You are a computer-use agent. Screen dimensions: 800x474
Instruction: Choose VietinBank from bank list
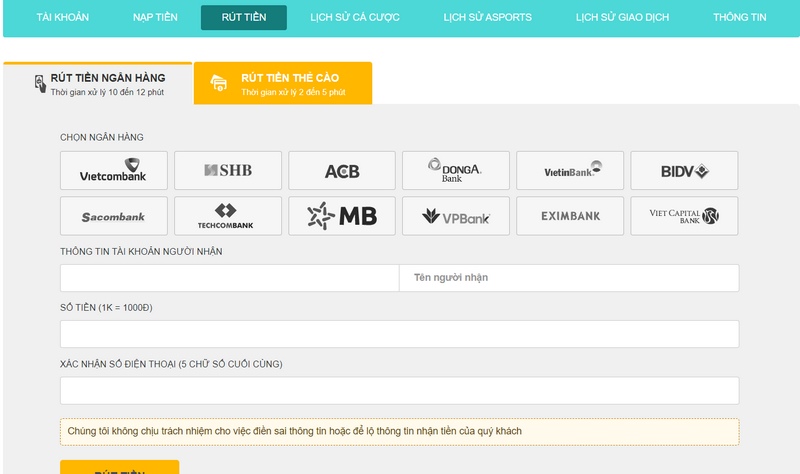pyautogui.click(x=570, y=171)
